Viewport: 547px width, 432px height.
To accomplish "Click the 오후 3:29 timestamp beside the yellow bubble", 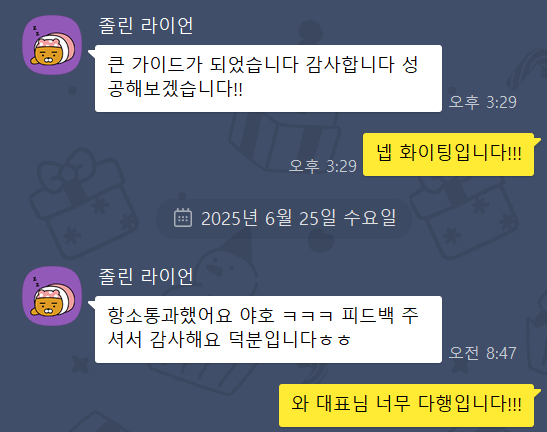I will 323,166.
